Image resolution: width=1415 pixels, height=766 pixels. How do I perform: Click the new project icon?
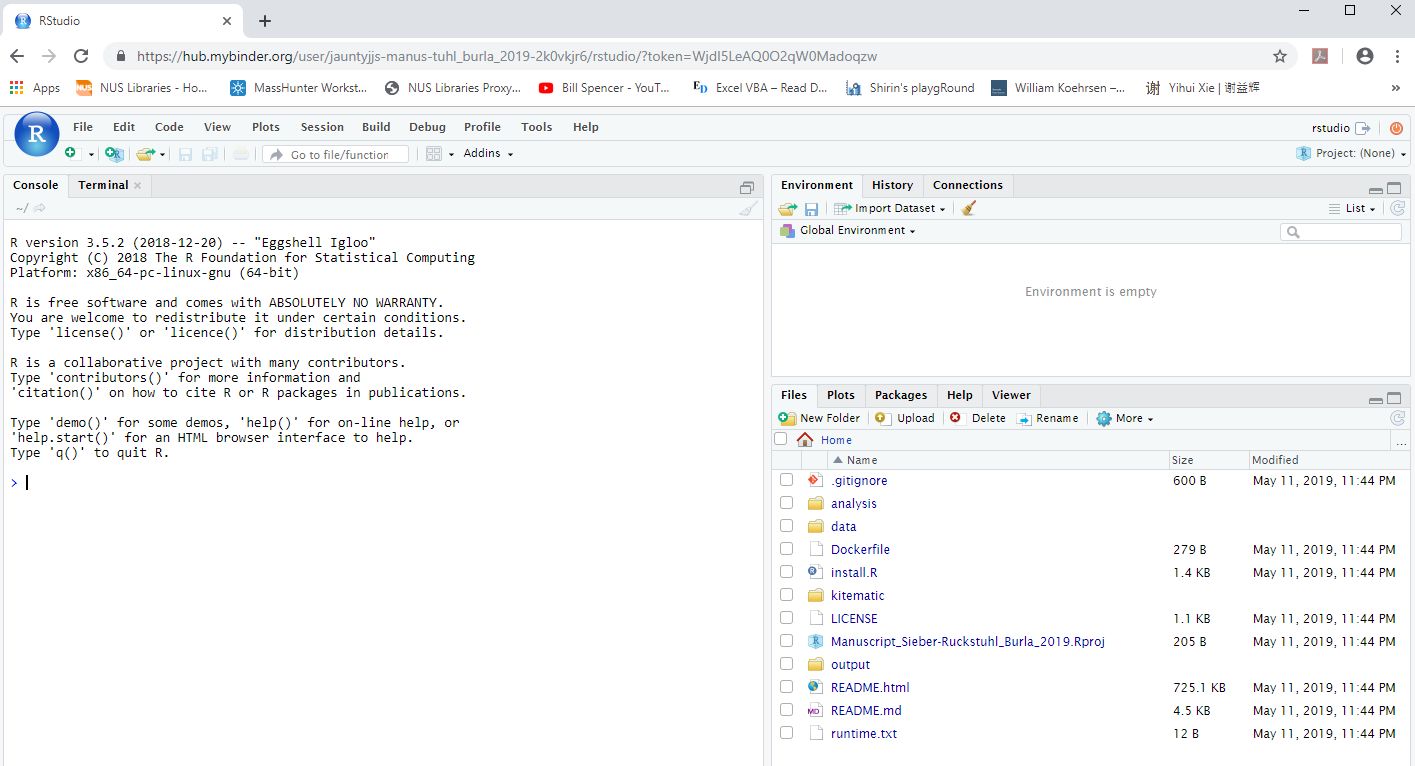click(x=114, y=153)
